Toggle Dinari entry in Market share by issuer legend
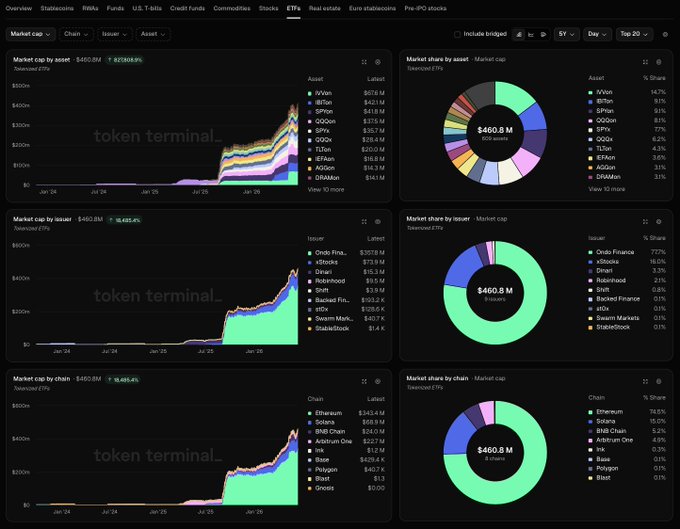The image size is (680, 529). [627, 271]
